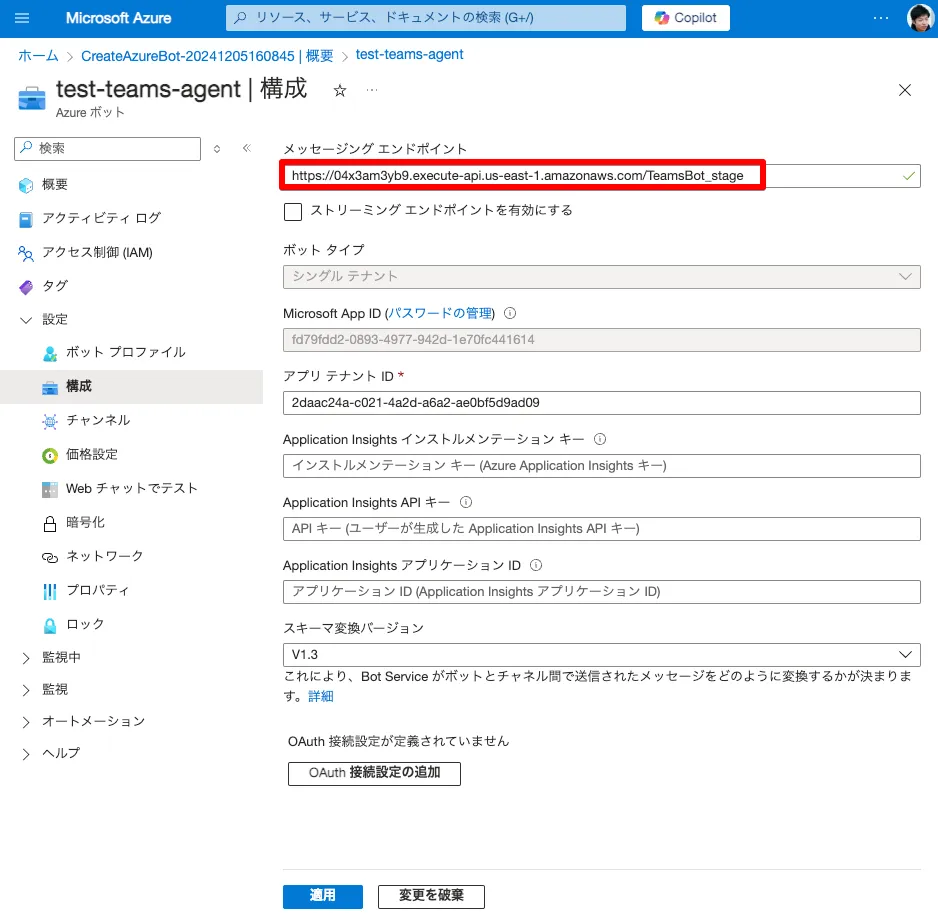Collapse the sidebar with double chevron

(246, 148)
